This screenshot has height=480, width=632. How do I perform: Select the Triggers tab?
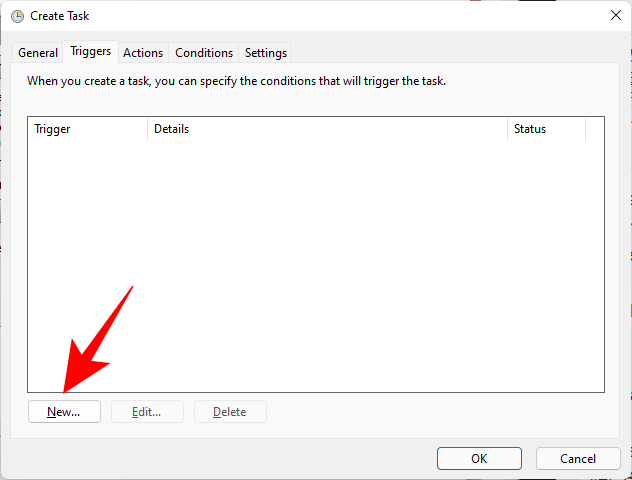click(90, 52)
